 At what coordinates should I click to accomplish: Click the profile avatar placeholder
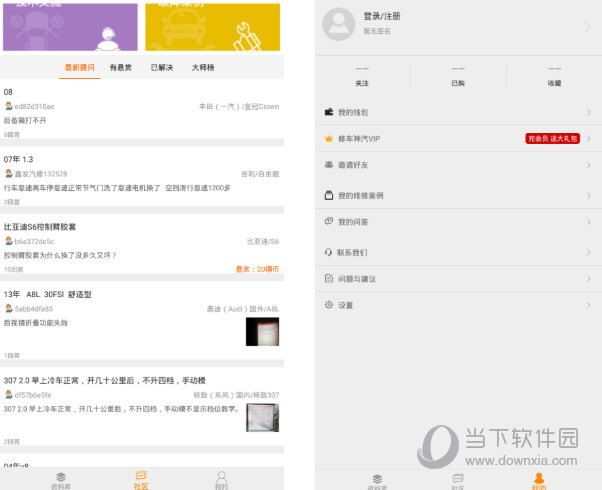339,24
